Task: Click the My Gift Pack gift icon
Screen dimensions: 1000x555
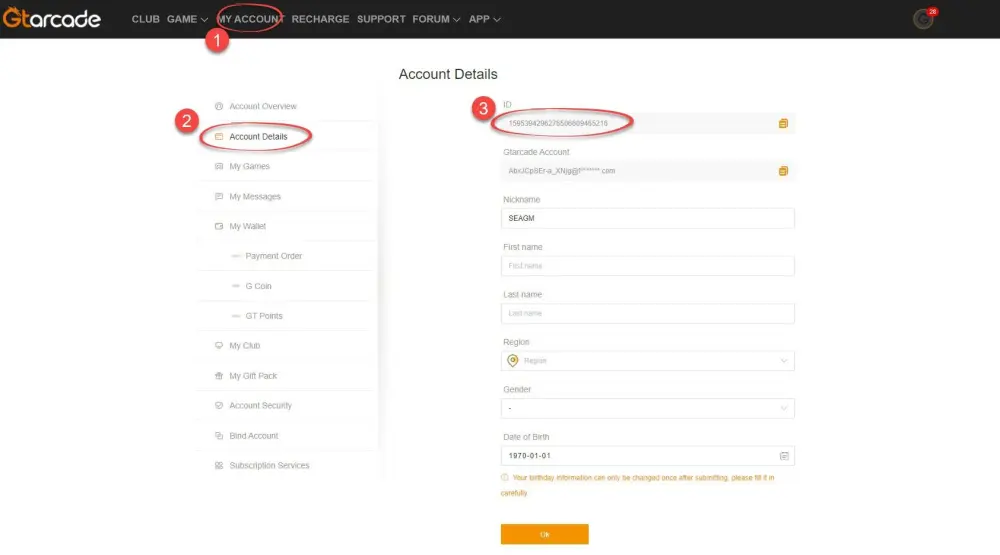Action: point(219,376)
